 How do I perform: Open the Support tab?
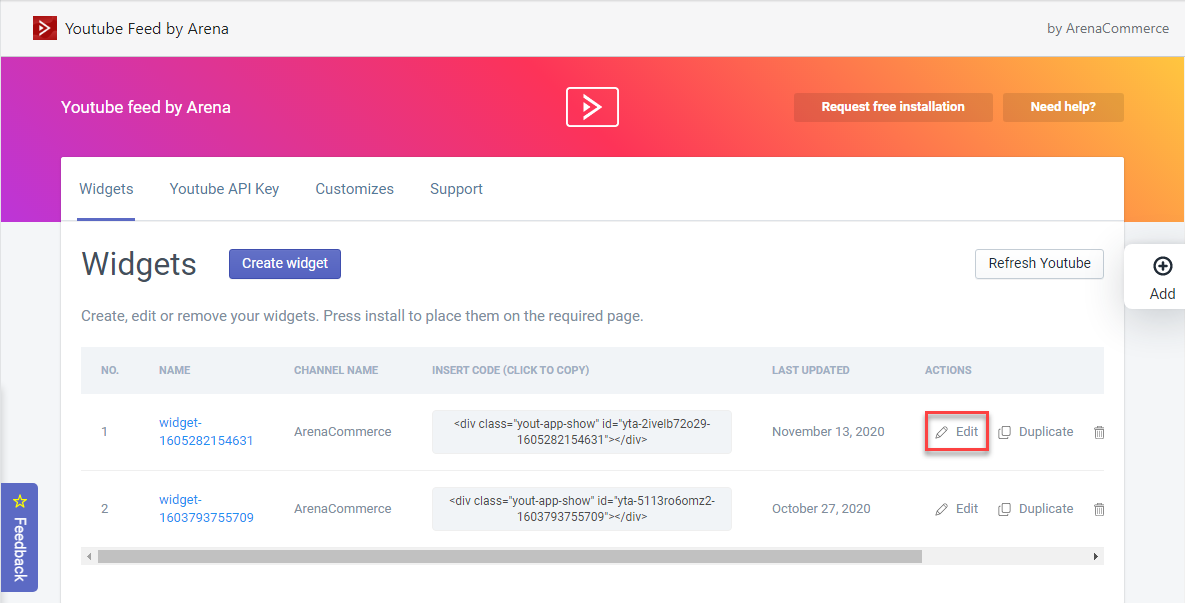[456, 189]
